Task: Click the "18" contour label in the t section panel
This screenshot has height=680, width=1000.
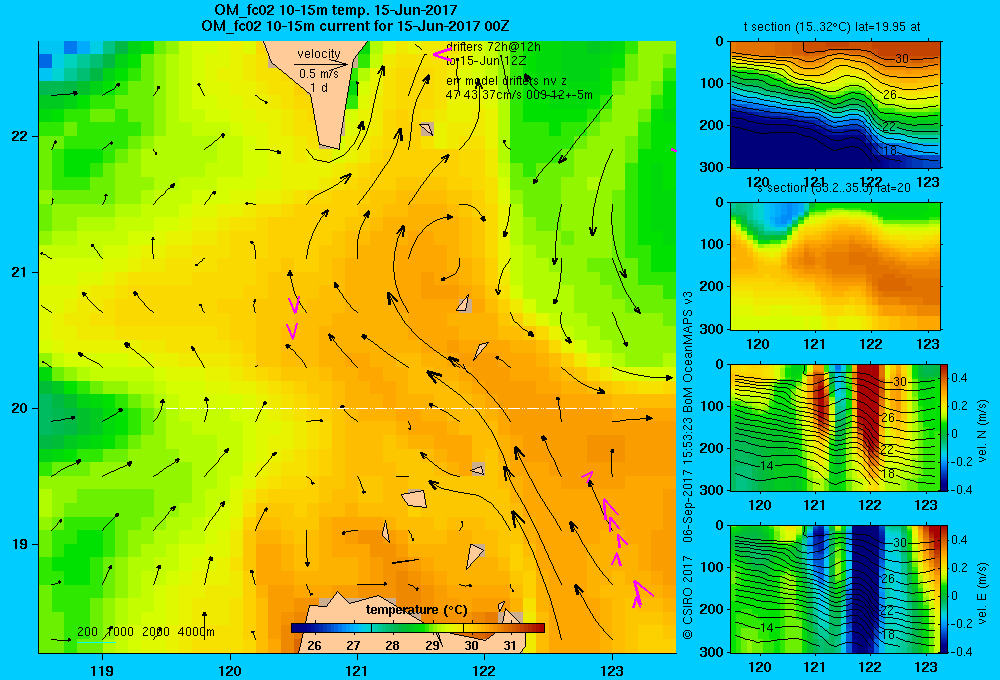Action: coord(889,151)
